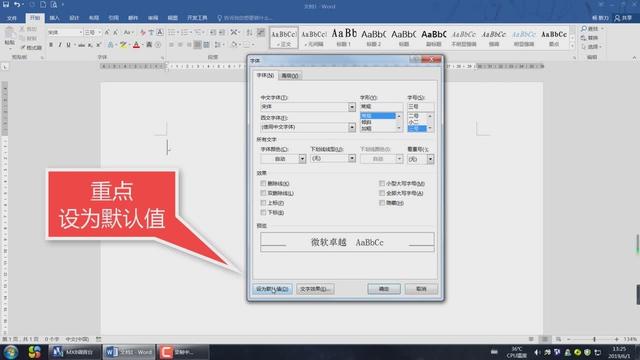Save document from quick access toolbar
640x360 pixels.
[6, 4]
